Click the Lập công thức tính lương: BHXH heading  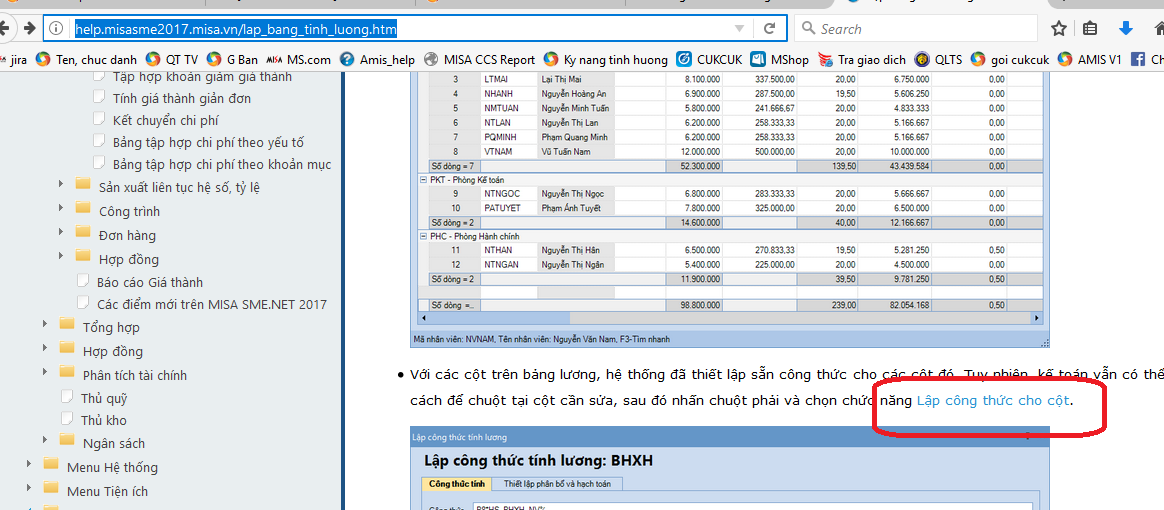tap(538, 460)
